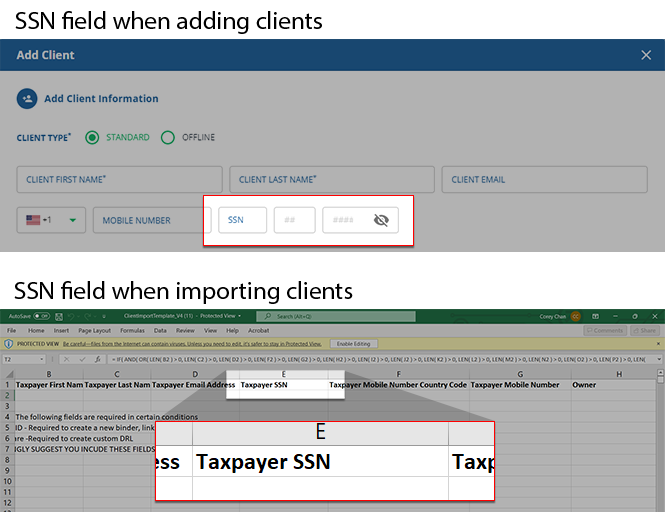Focus the Client Last Name field
This screenshot has width=665, height=512.
click(331, 180)
